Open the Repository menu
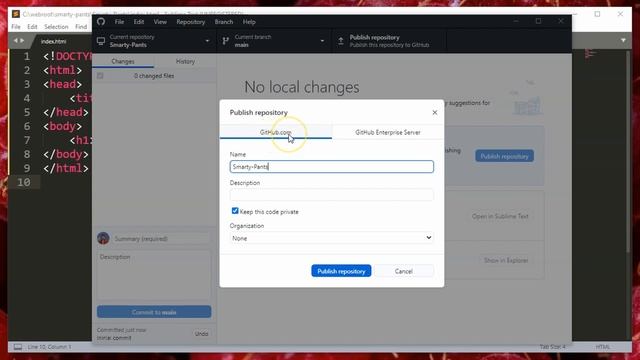 (191, 22)
